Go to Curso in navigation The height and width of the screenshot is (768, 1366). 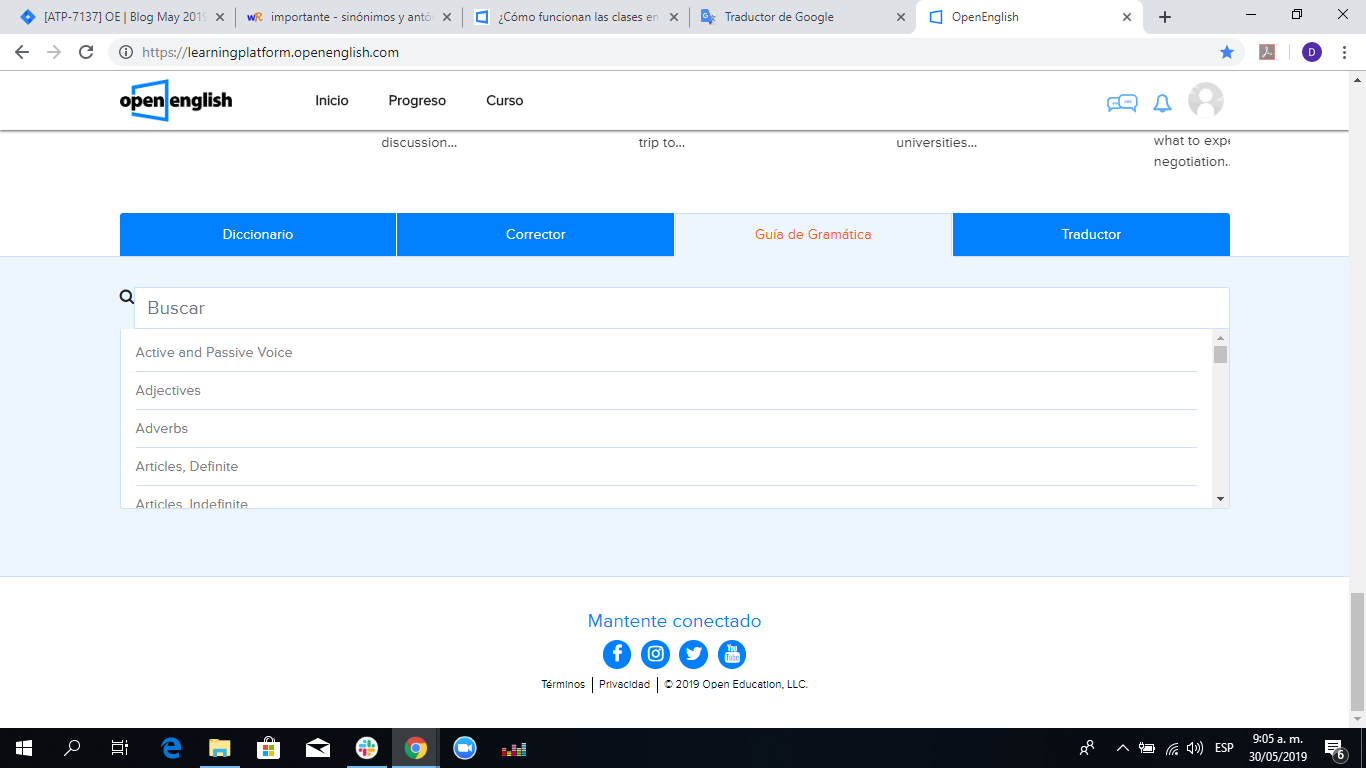point(504,100)
